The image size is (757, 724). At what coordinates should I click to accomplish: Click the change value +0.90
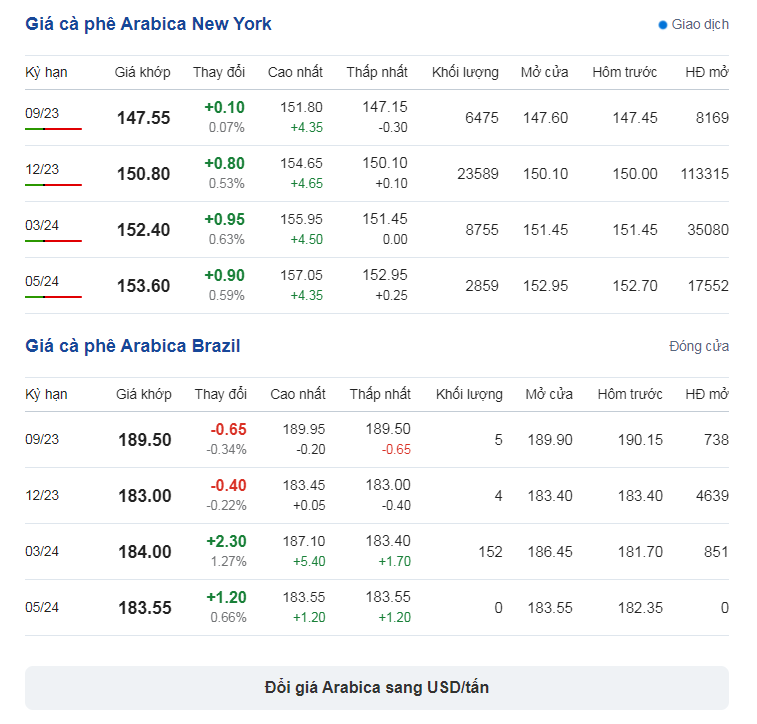tap(224, 275)
